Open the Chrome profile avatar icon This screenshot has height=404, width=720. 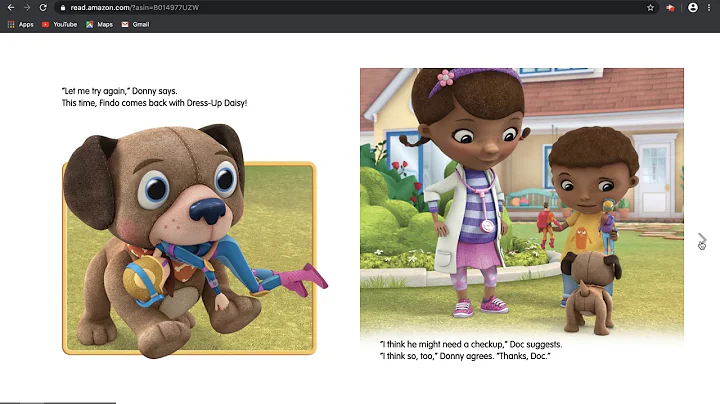tap(693, 7)
